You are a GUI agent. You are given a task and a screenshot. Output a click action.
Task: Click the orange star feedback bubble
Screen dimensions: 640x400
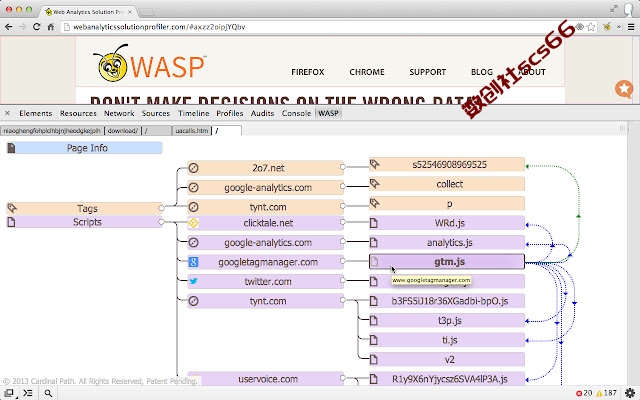624,88
